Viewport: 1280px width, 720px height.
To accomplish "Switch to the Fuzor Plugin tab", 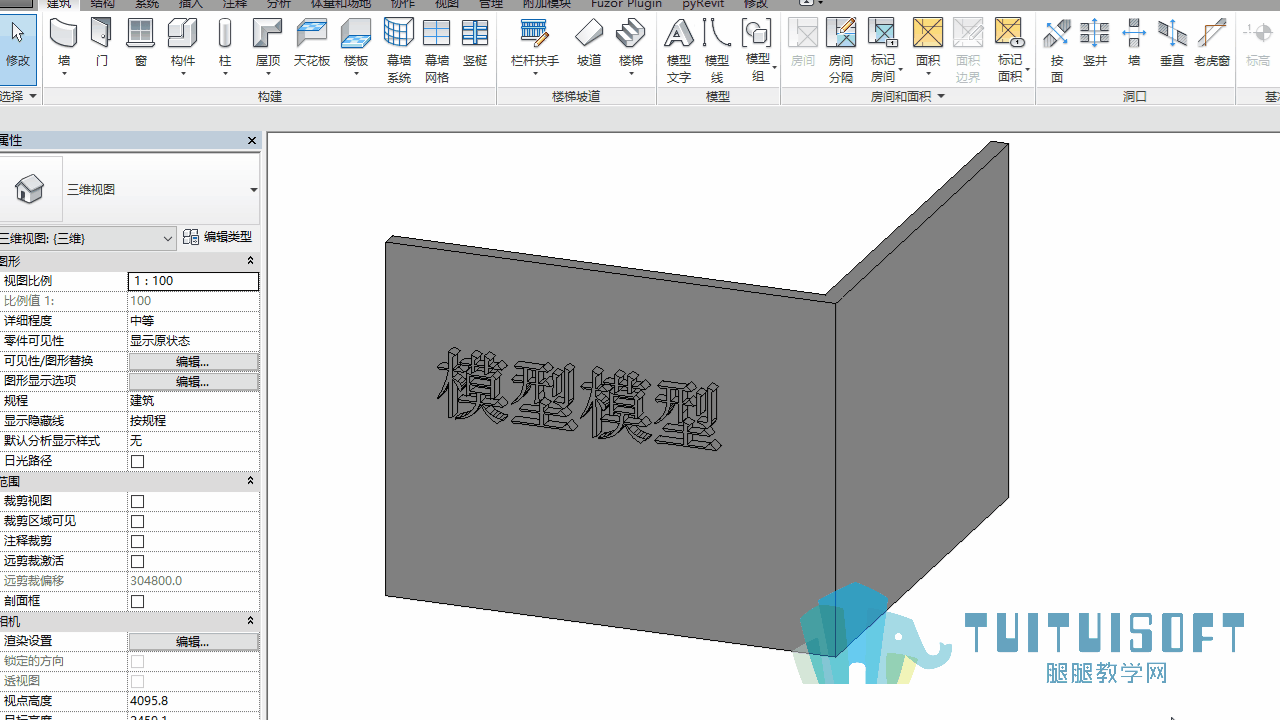I will 626,4.
